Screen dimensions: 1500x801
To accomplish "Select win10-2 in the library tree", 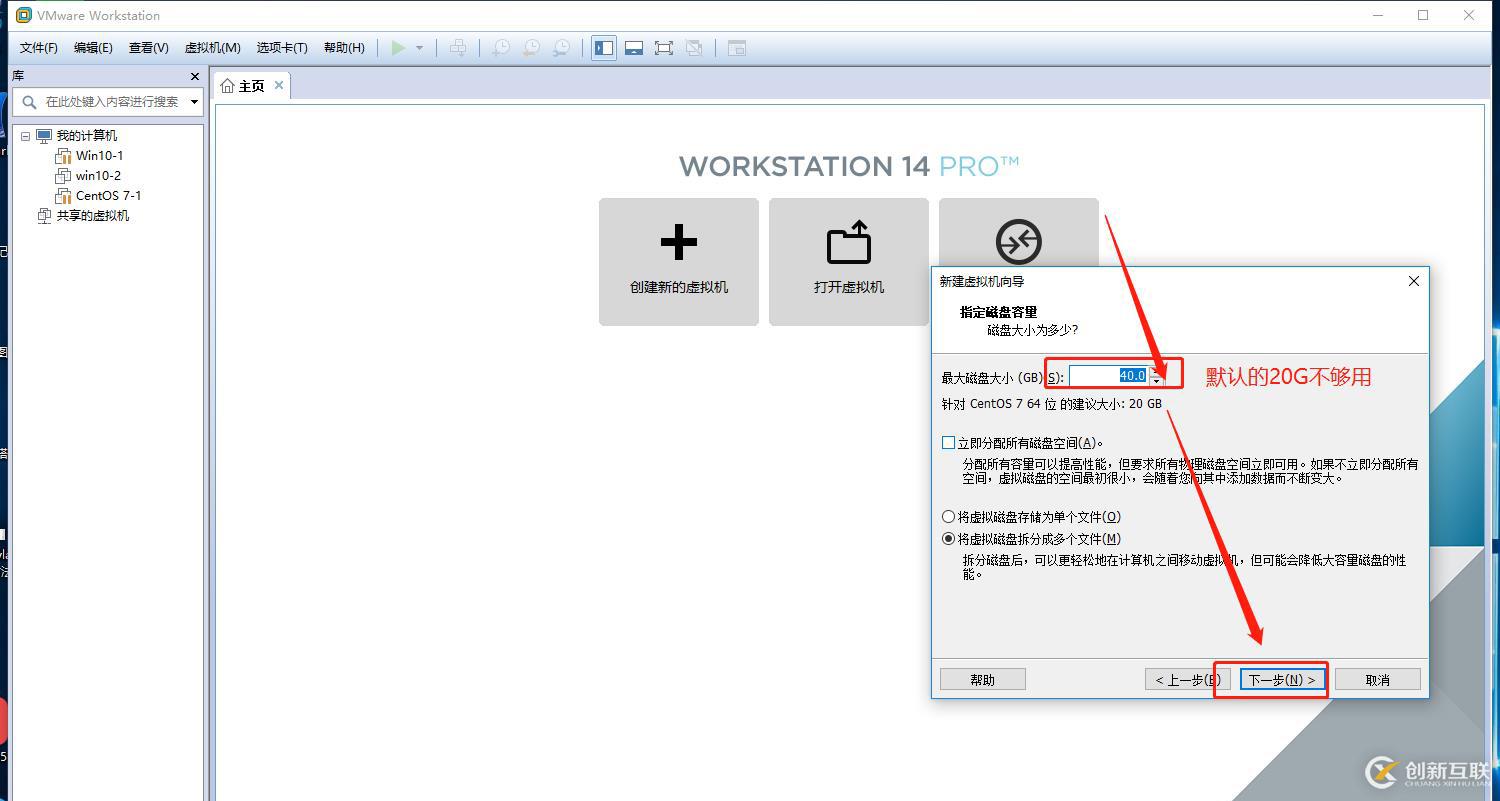I will (98, 176).
